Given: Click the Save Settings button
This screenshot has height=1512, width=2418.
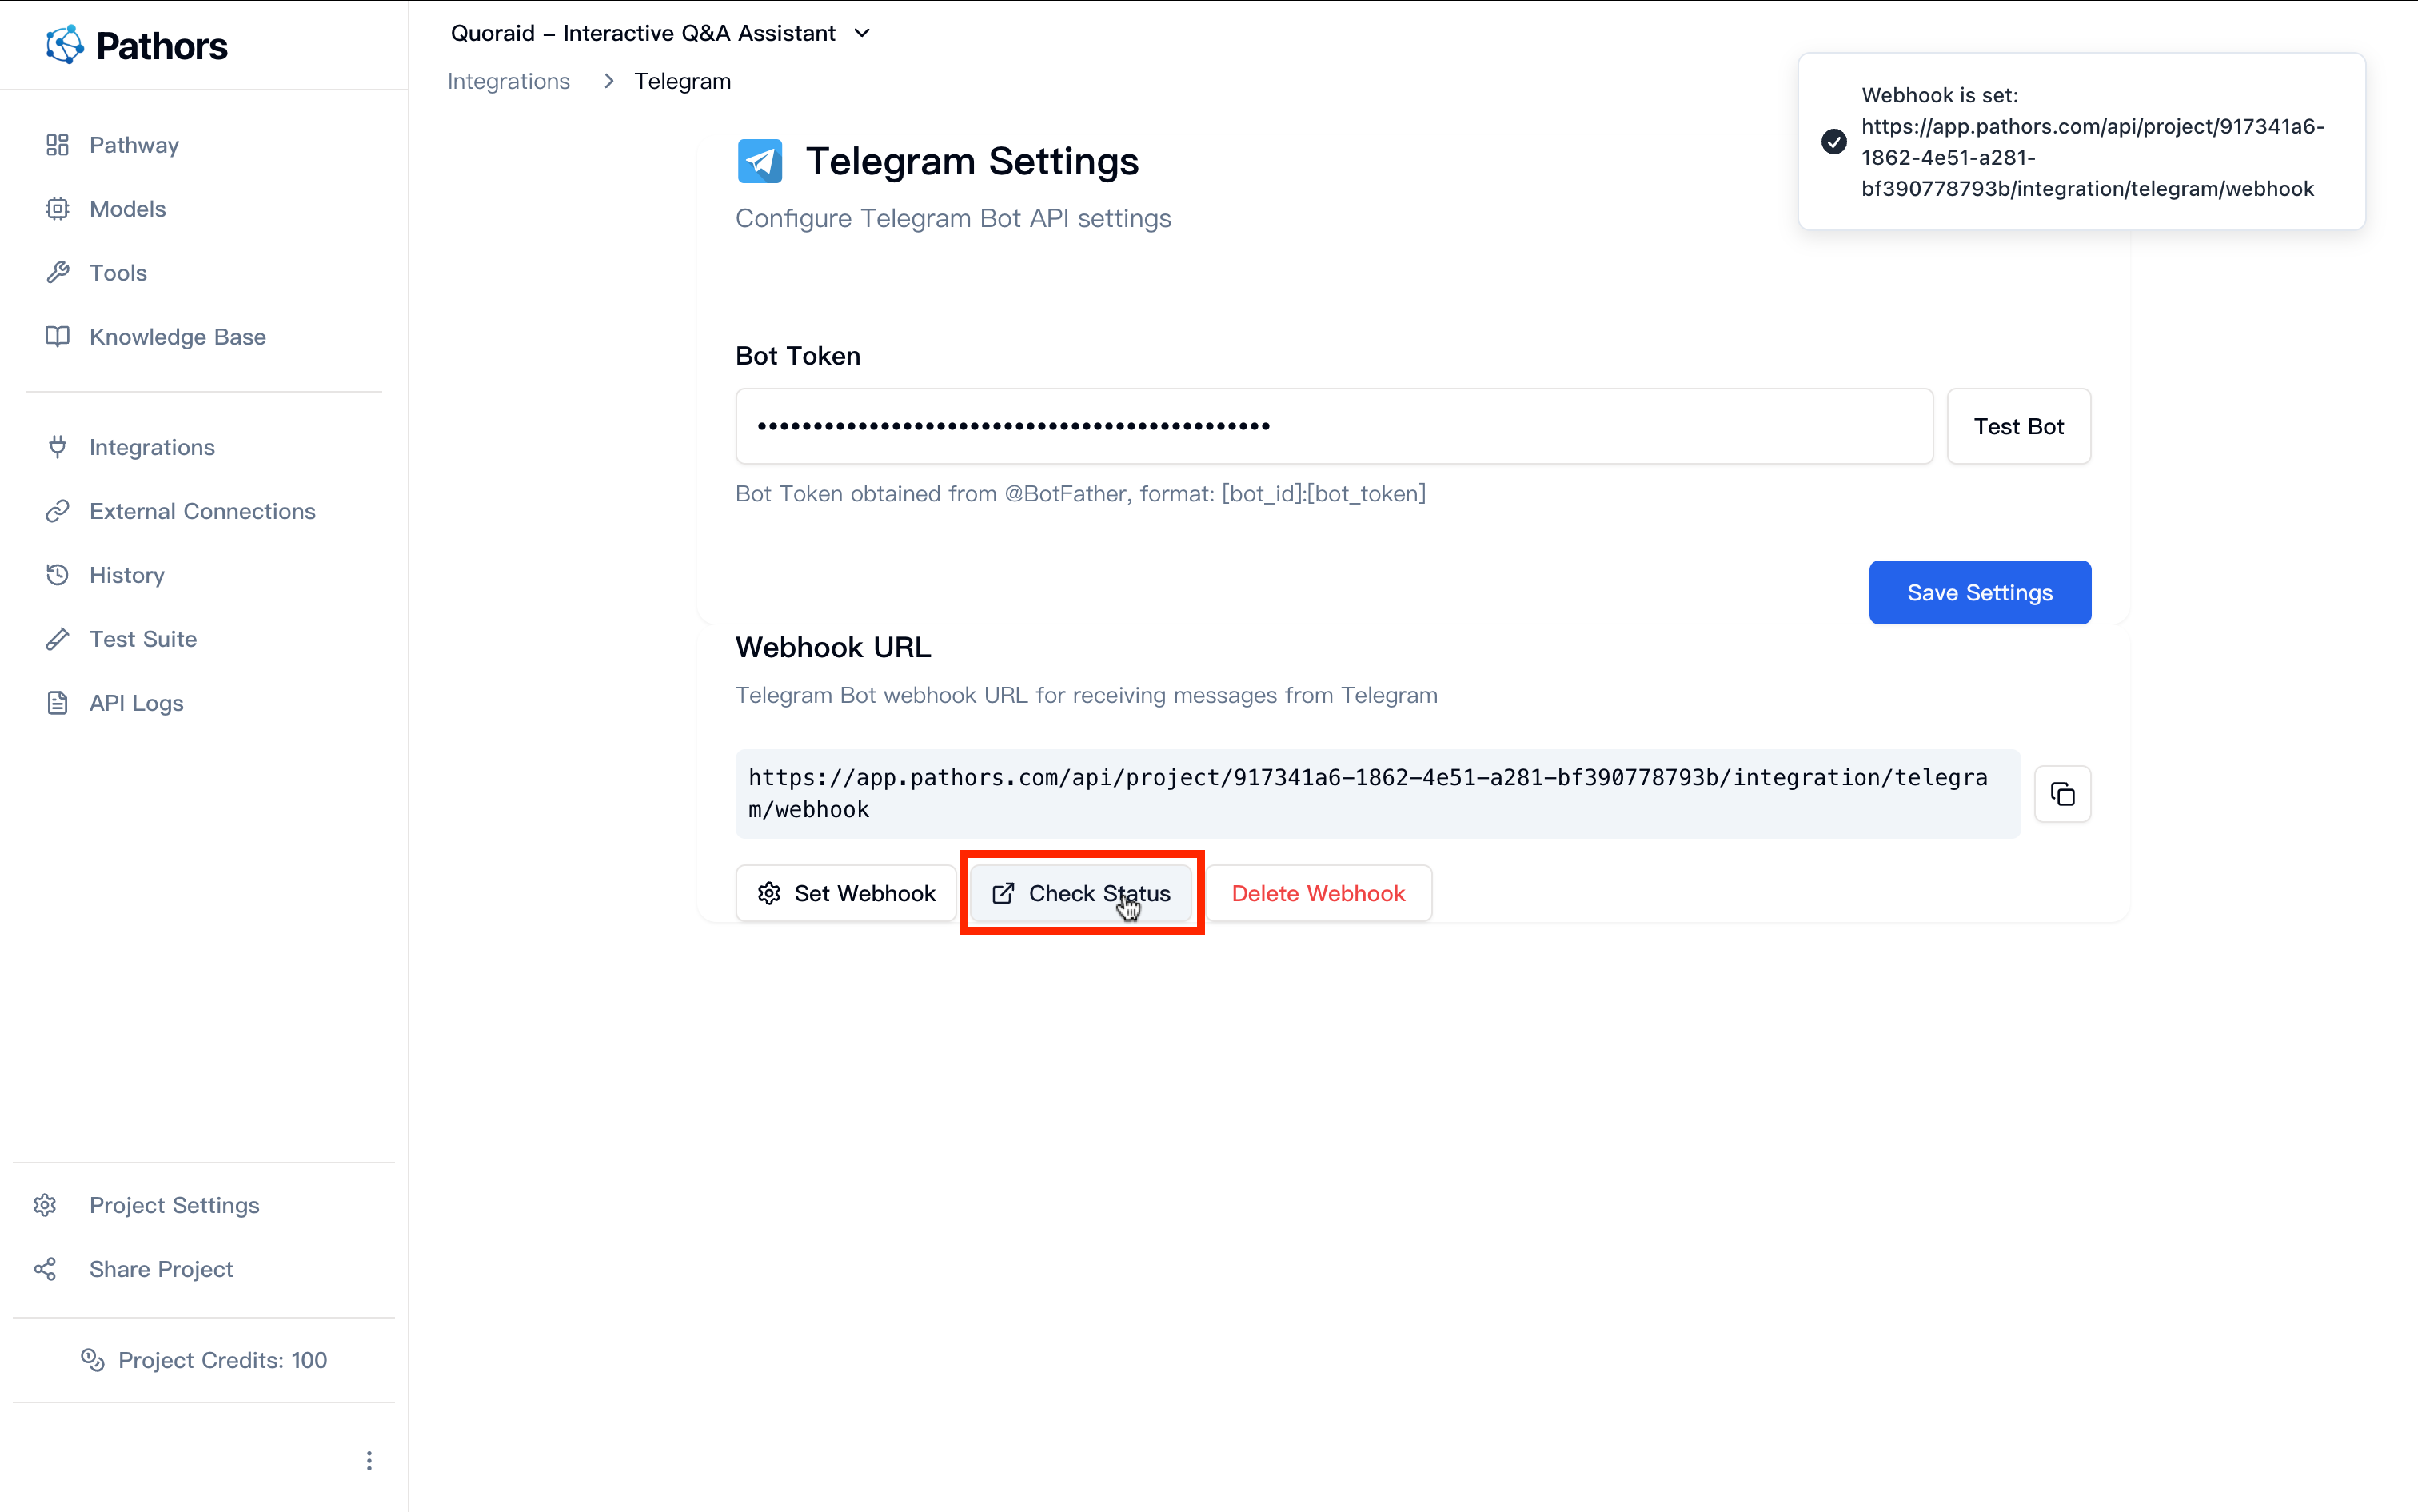Looking at the screenshot, I should 1979,592.
